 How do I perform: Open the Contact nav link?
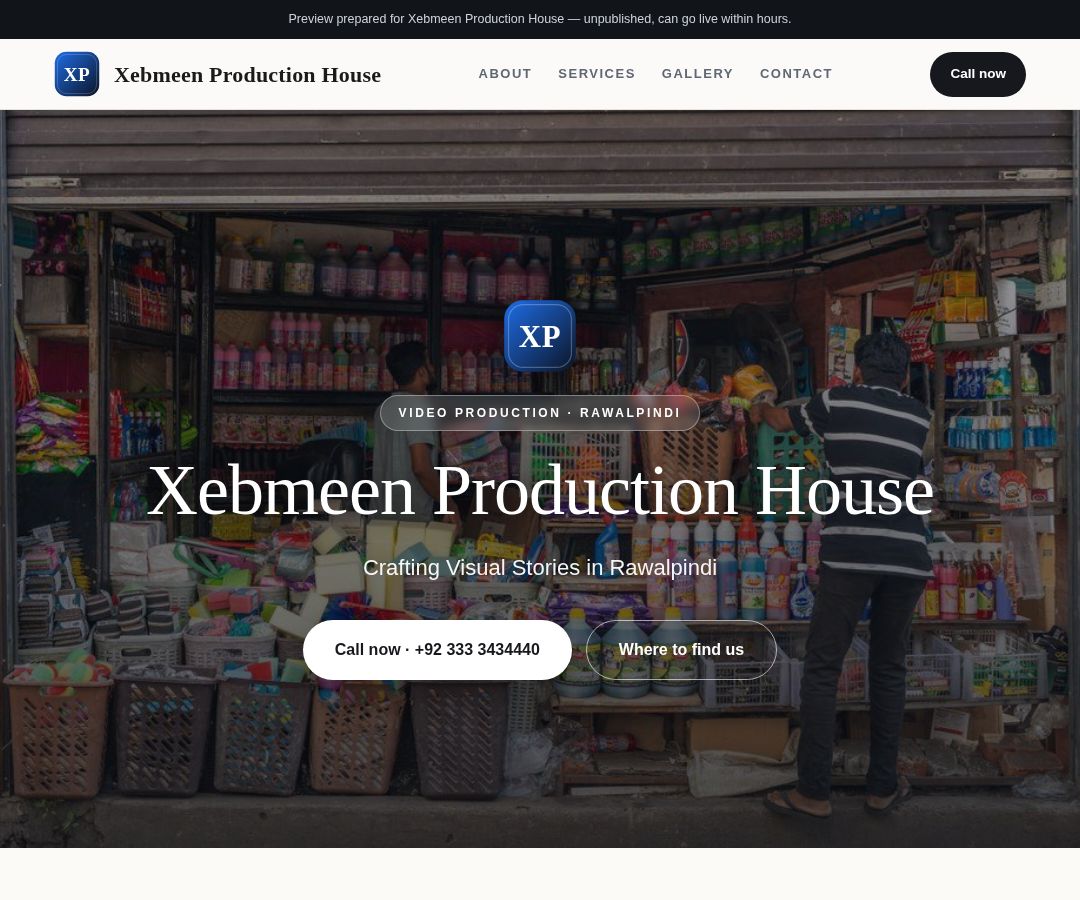point(796,74)
